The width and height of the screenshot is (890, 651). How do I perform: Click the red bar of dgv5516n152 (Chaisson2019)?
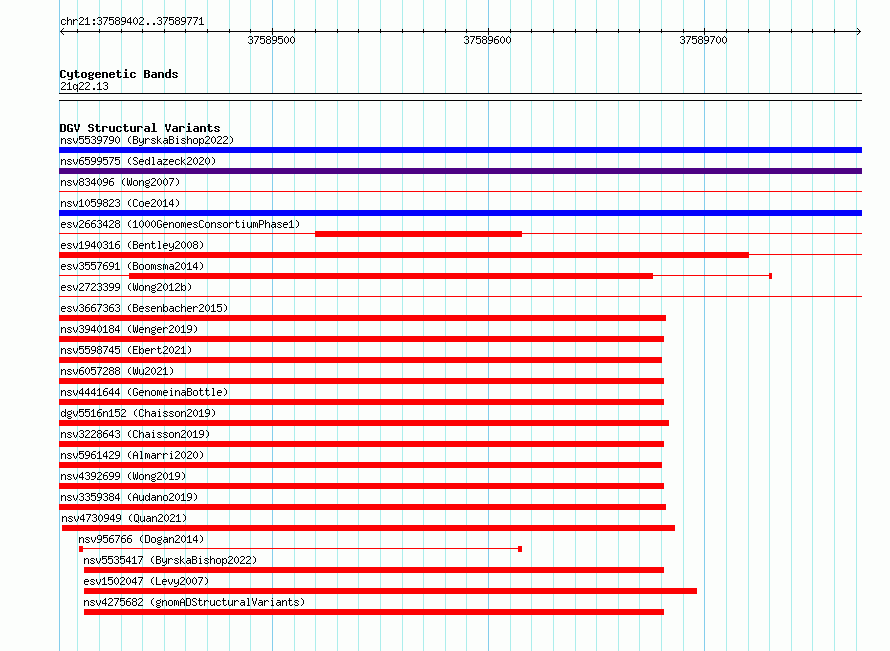pyautogui.click(x=364, y=423)
